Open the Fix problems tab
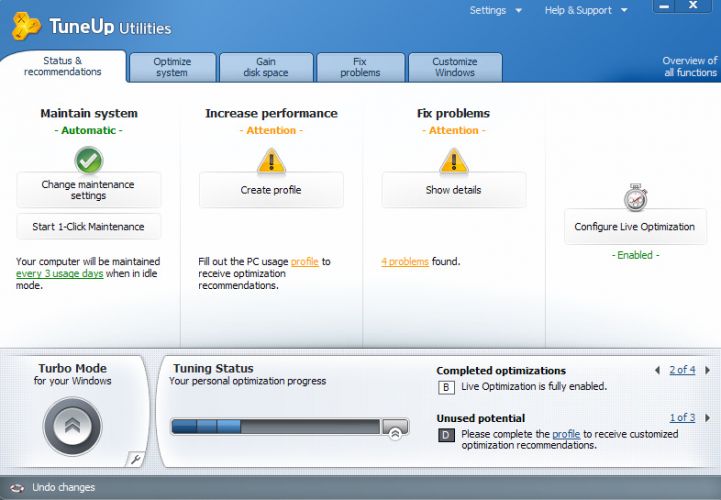721x500 pixels. tap(360, 67)
